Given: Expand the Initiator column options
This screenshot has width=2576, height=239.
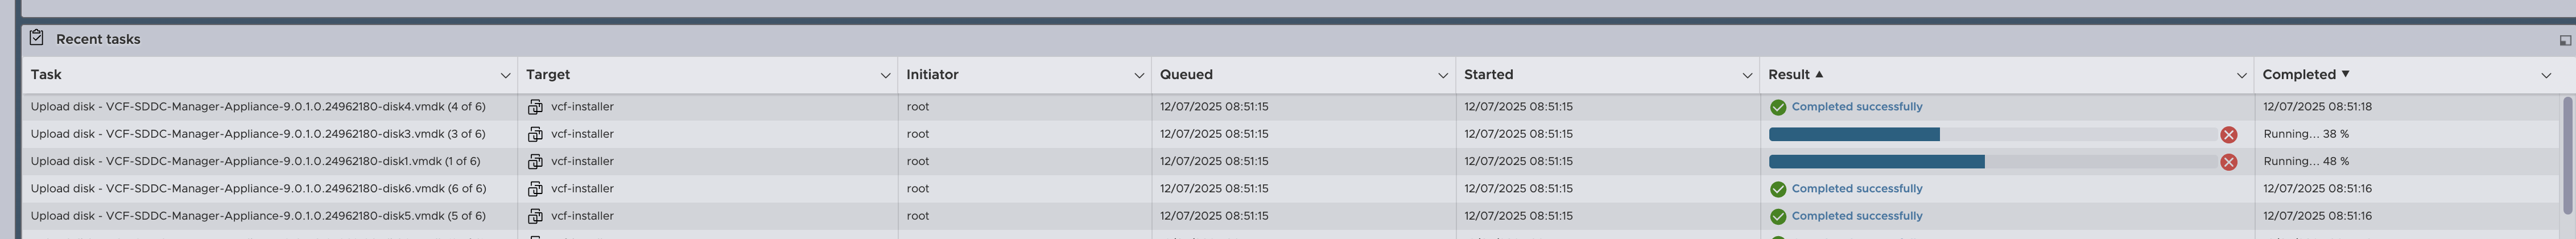Looking at the screenshot, I should click(1139, 75).
